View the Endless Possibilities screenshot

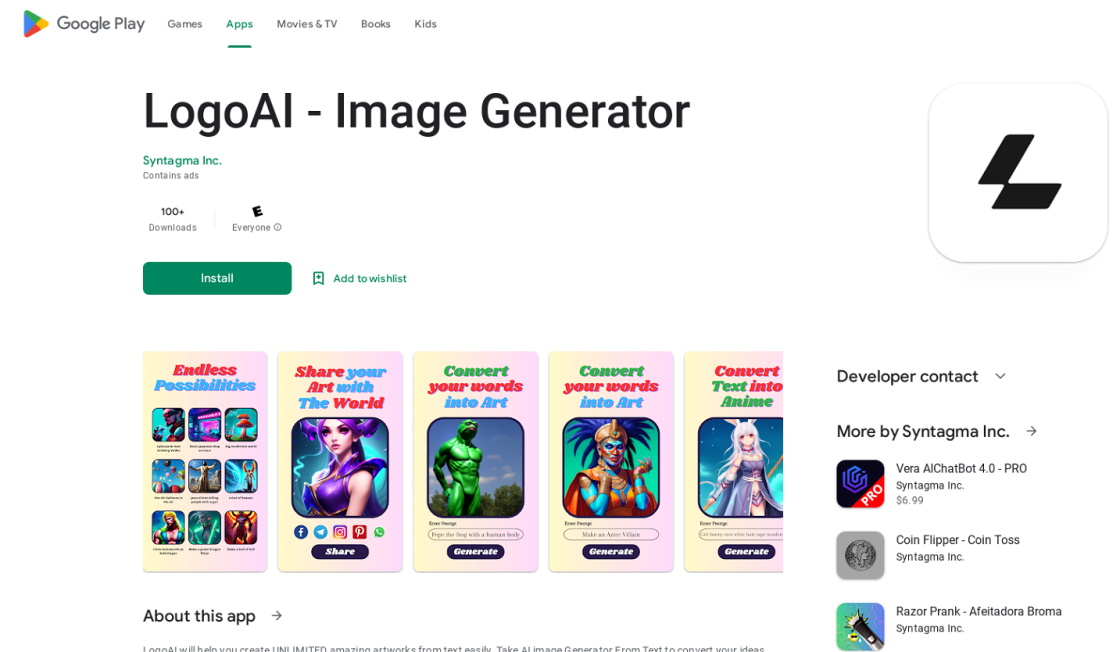click(x=205, y=461)
